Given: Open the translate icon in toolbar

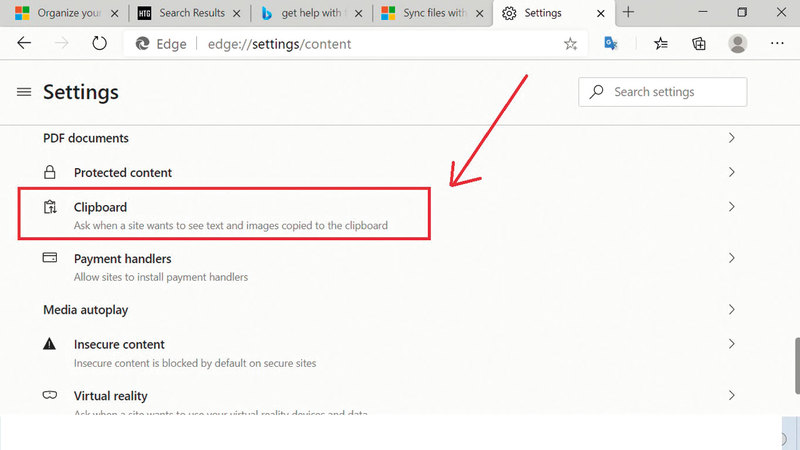Looking at the screenshot, I should click(611, 44).
